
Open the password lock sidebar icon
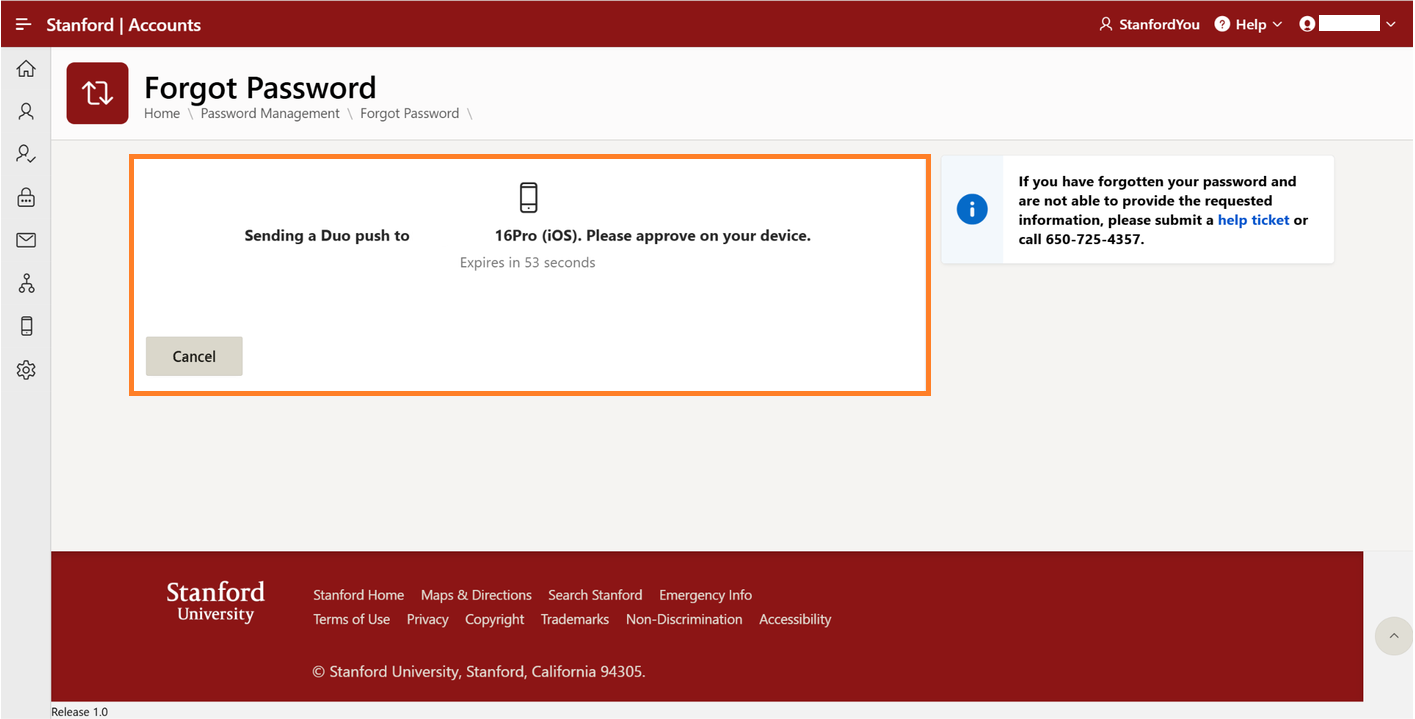pyautogui.click(x=26, y=197)
